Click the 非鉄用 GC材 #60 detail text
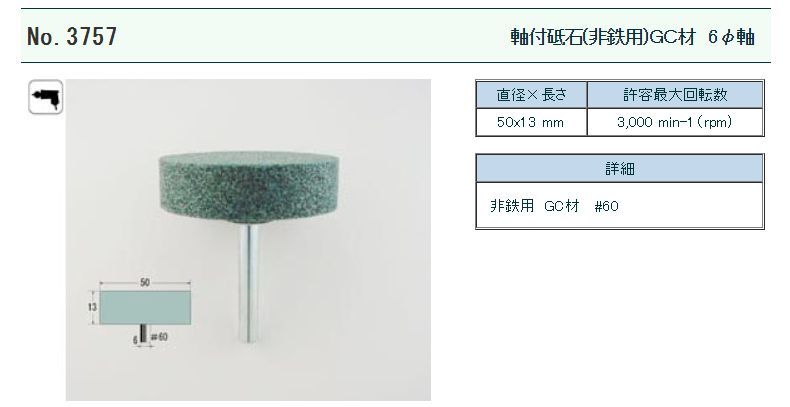 (554, 206)
